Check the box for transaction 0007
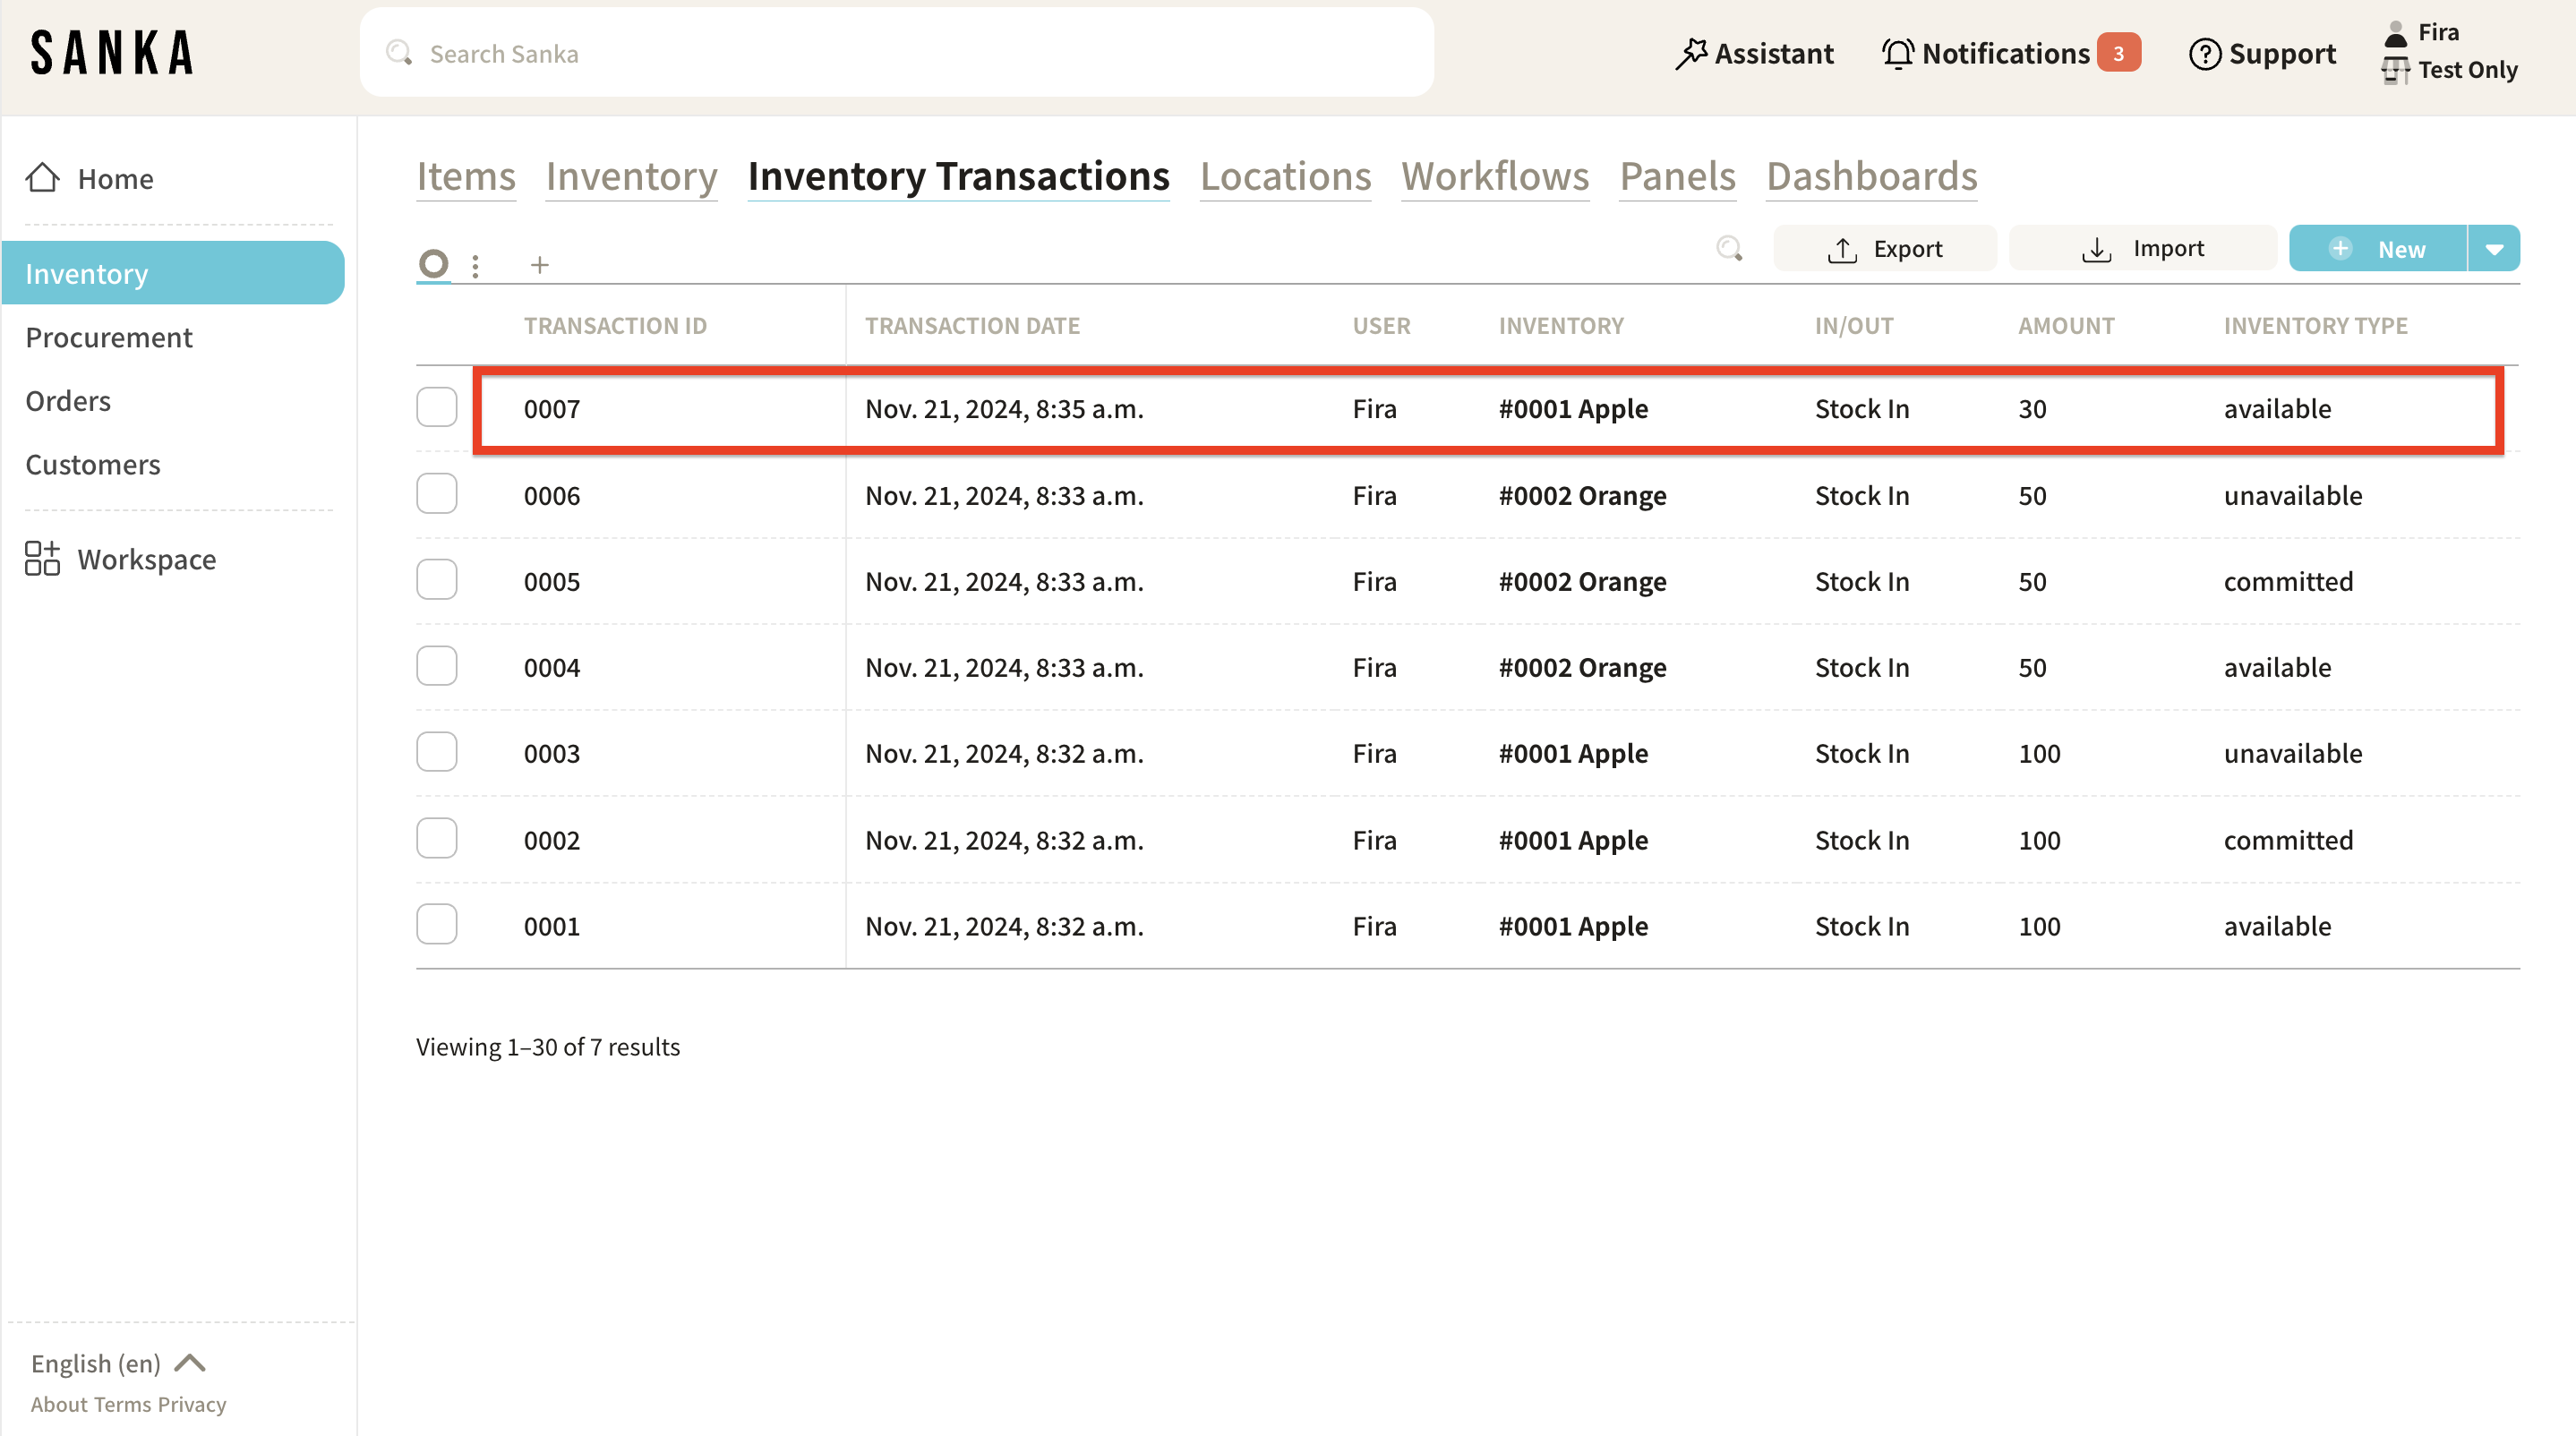Screen dimensions: 2576x1436 point(437,408)
